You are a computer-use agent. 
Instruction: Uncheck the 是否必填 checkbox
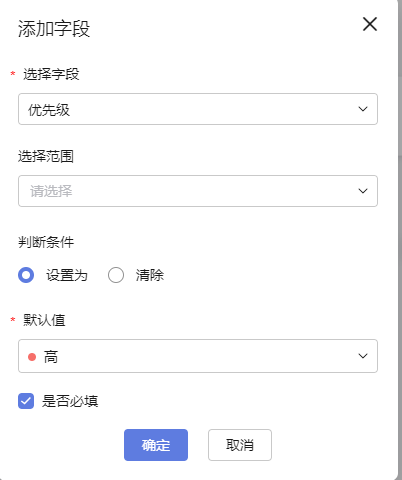pyautogui.click(x=26, y=401)
